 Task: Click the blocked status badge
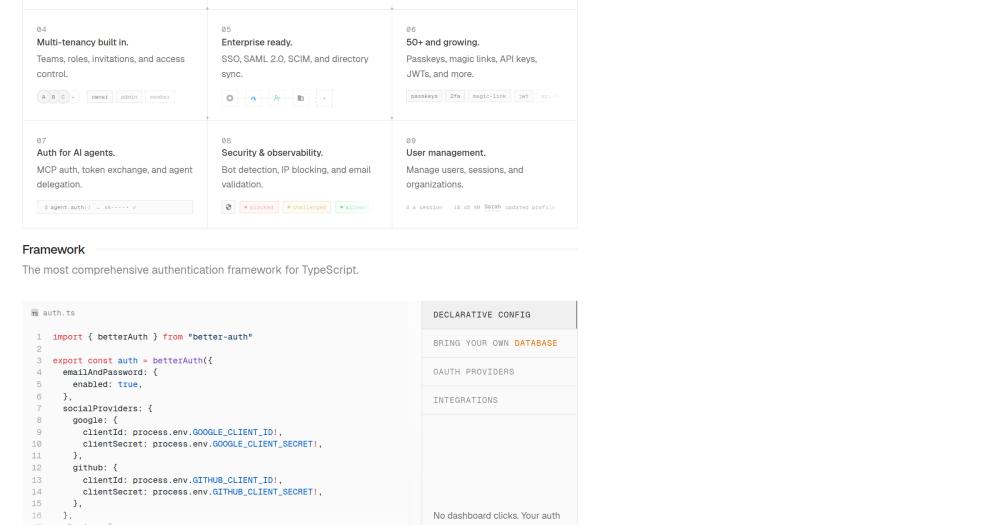click(x=259, y=207)
